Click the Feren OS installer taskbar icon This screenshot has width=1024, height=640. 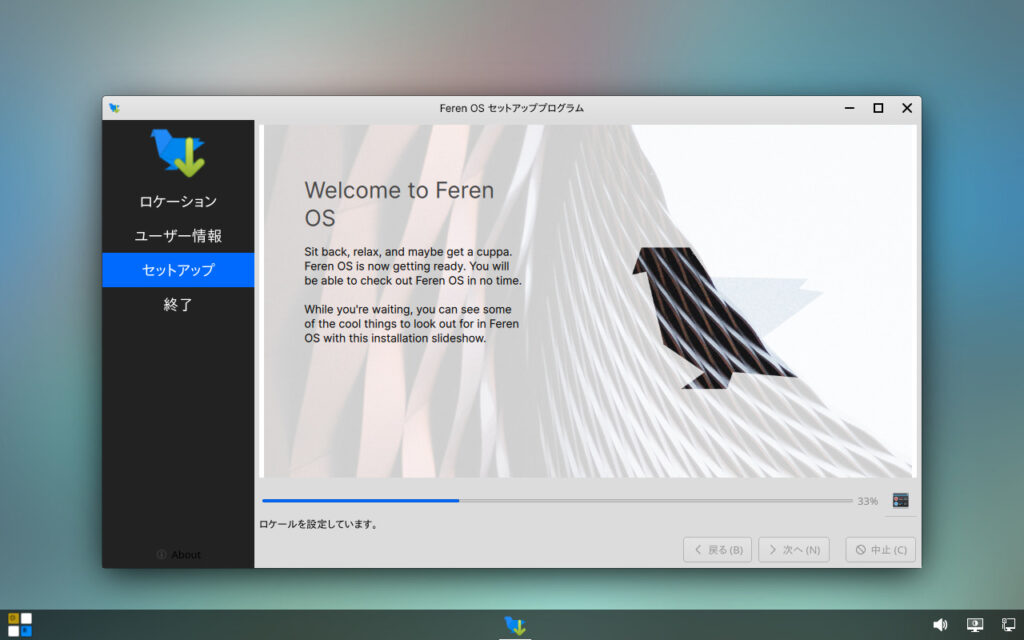[x=515, y=626]
